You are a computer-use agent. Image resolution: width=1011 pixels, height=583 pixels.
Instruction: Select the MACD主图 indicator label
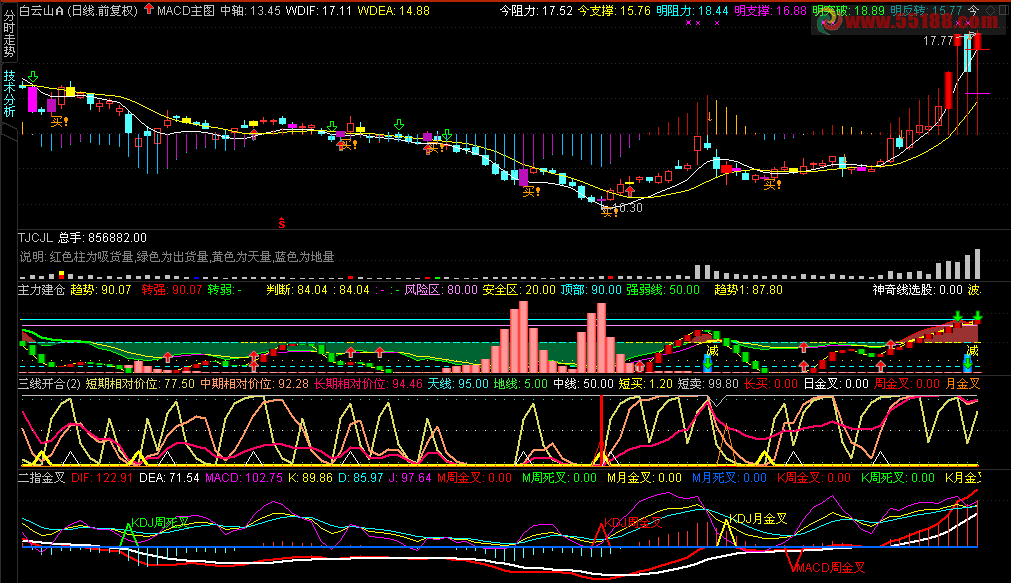click(185, 10)
